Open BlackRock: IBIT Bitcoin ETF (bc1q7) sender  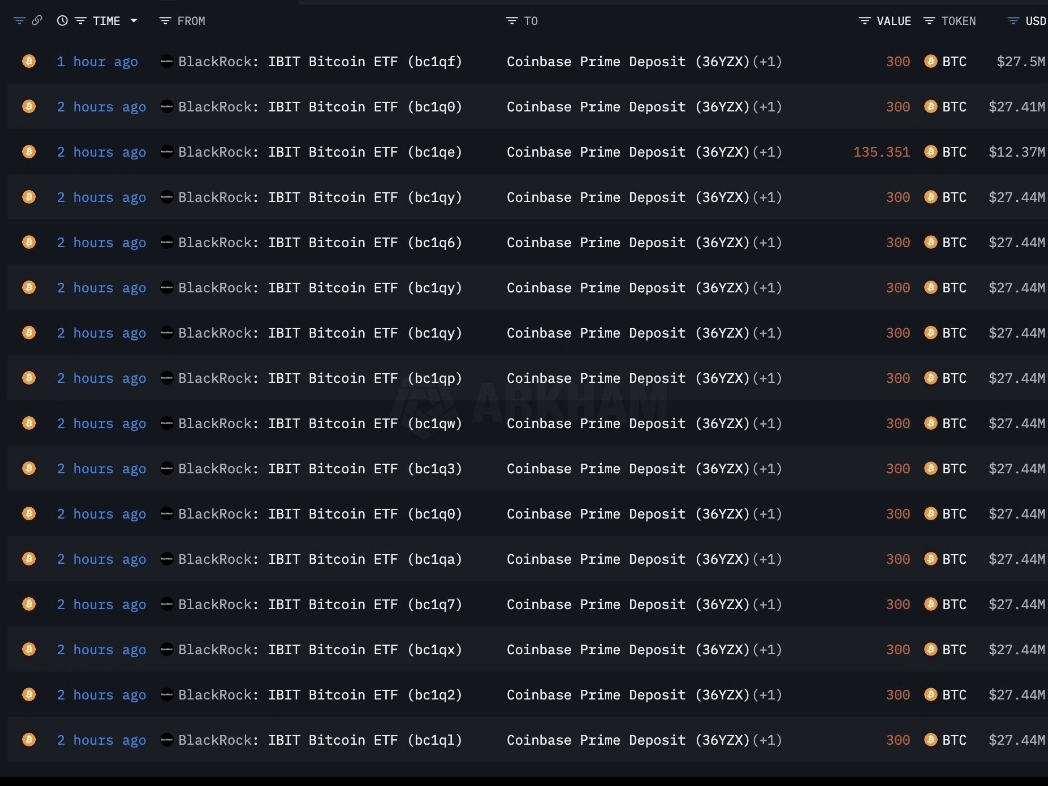pyautogui.click(x=320, y=604)
